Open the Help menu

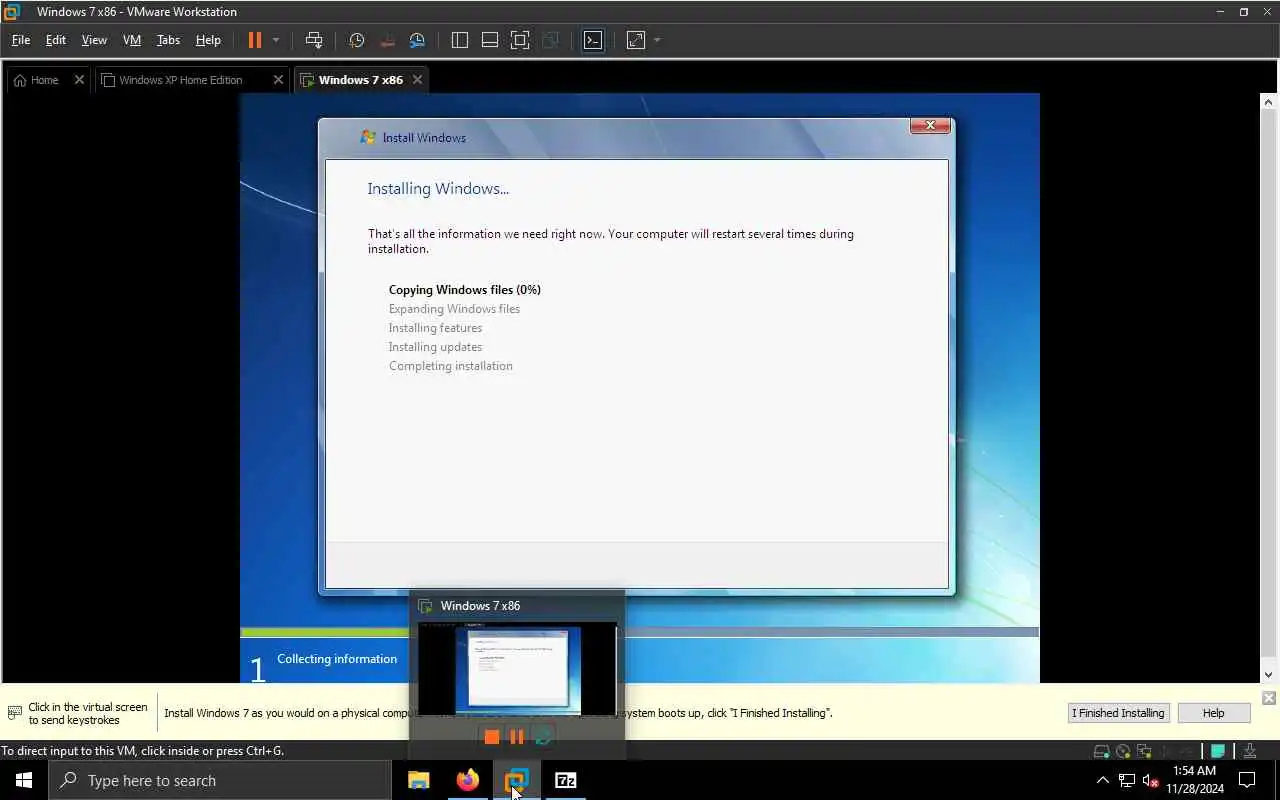coord(208,40)
